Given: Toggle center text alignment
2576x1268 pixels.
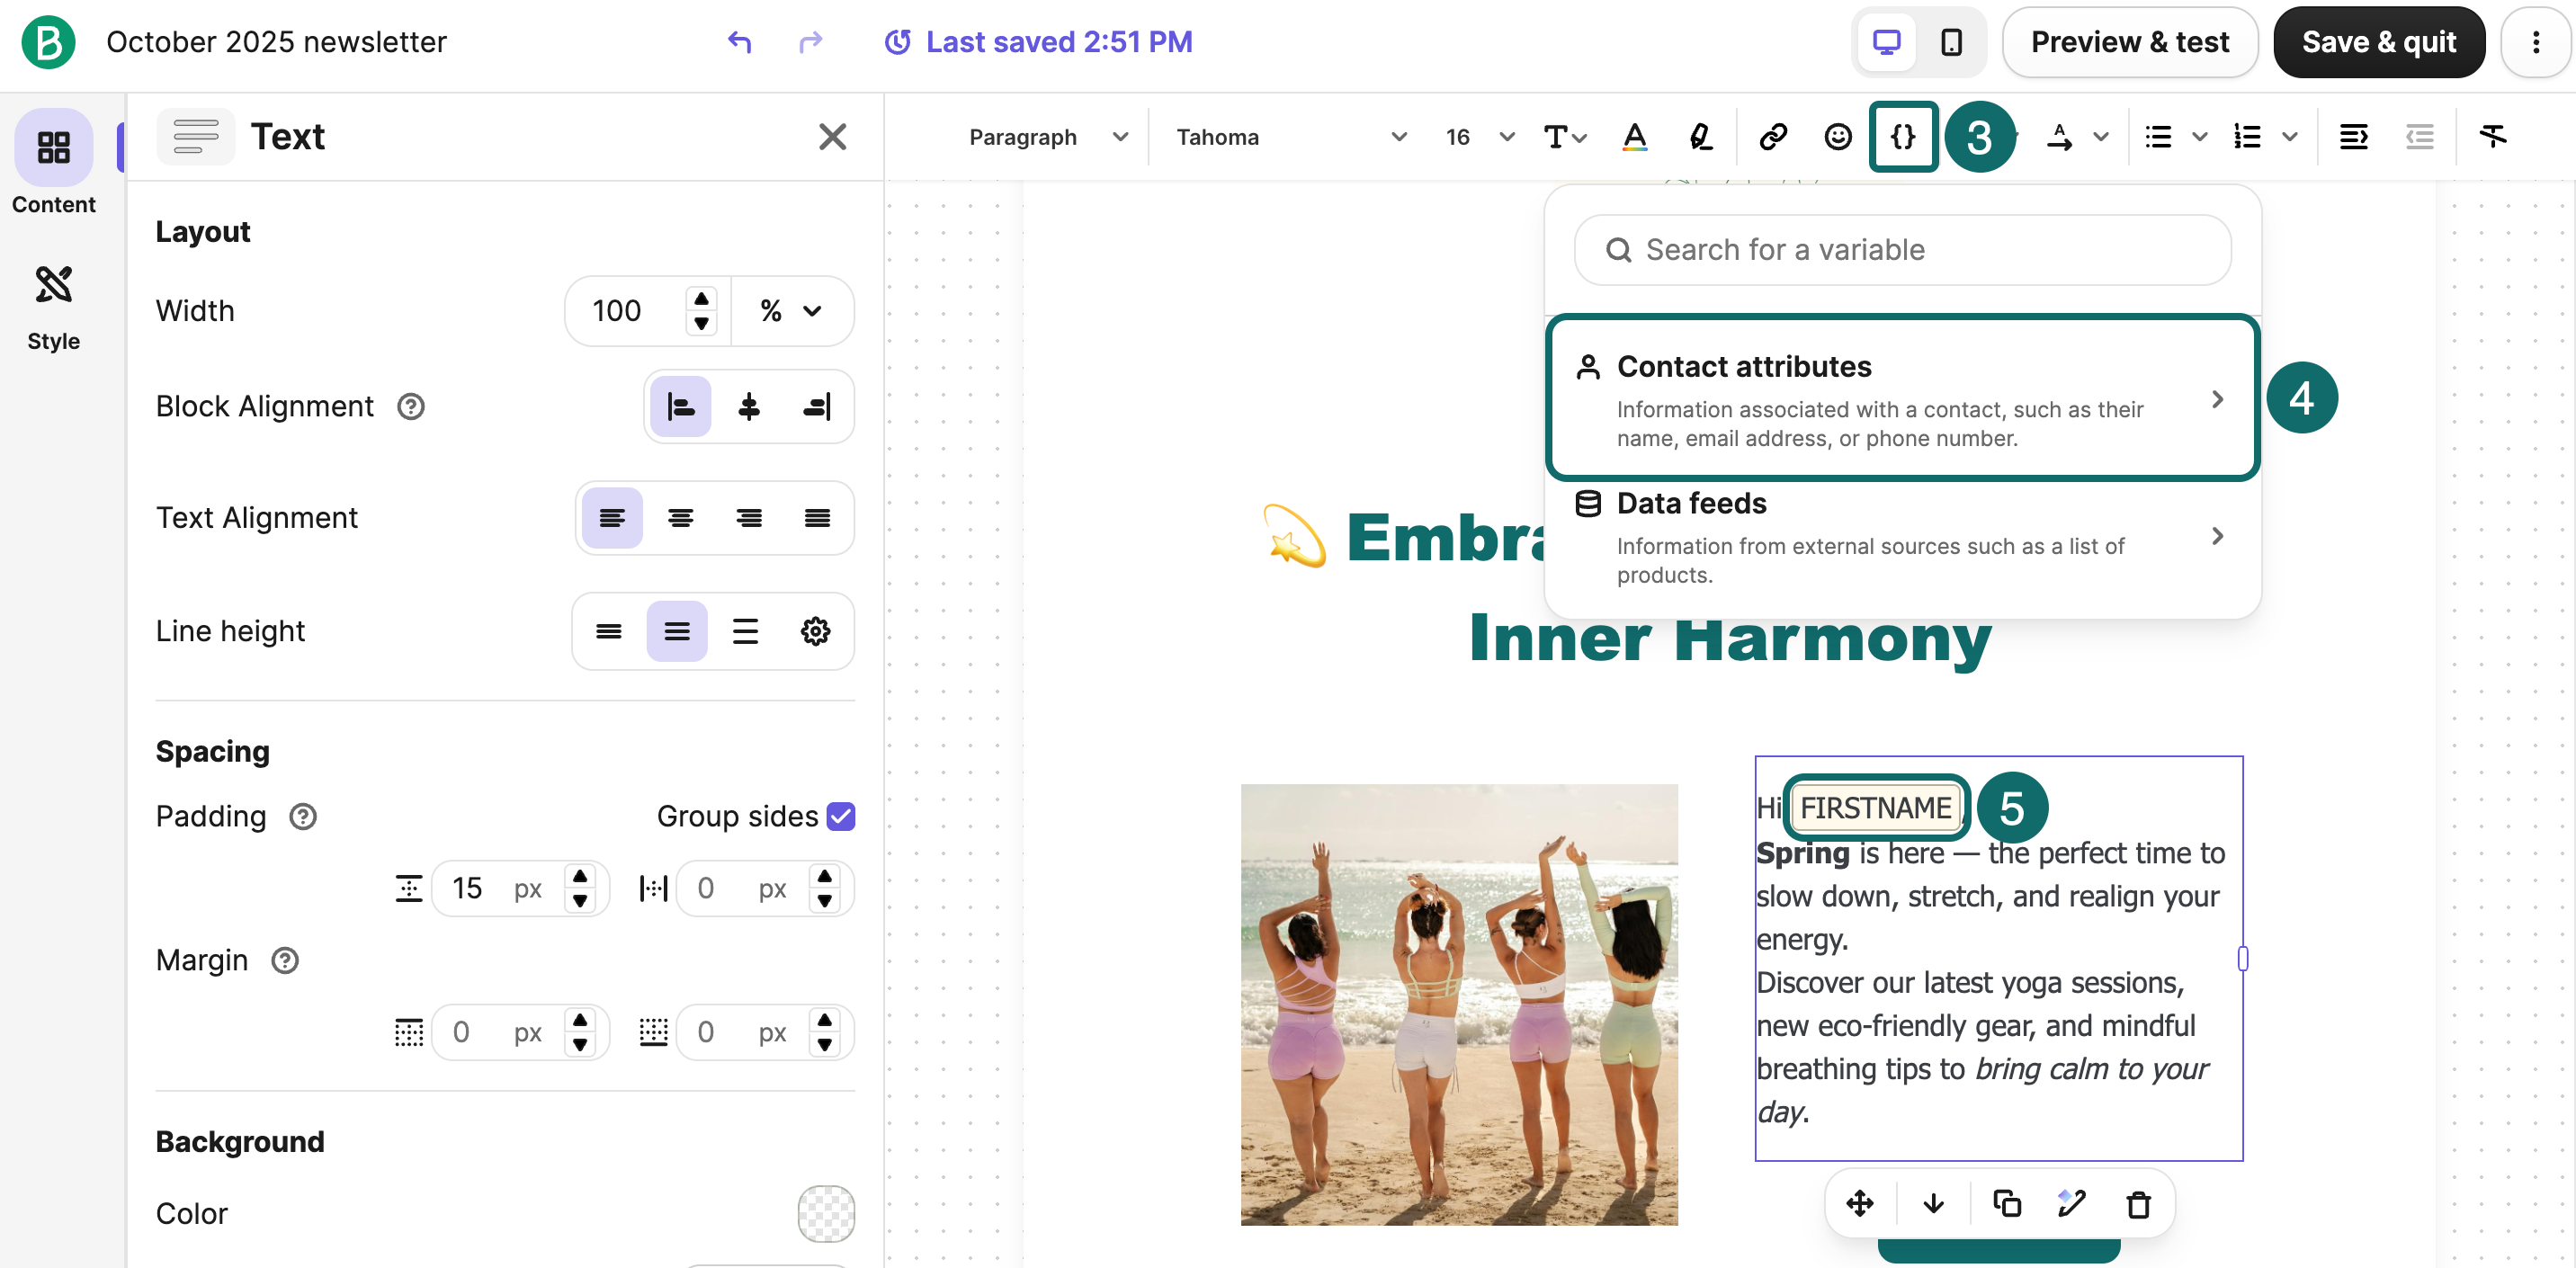Looking at the screenshot, I should click(x=681, y=518).
